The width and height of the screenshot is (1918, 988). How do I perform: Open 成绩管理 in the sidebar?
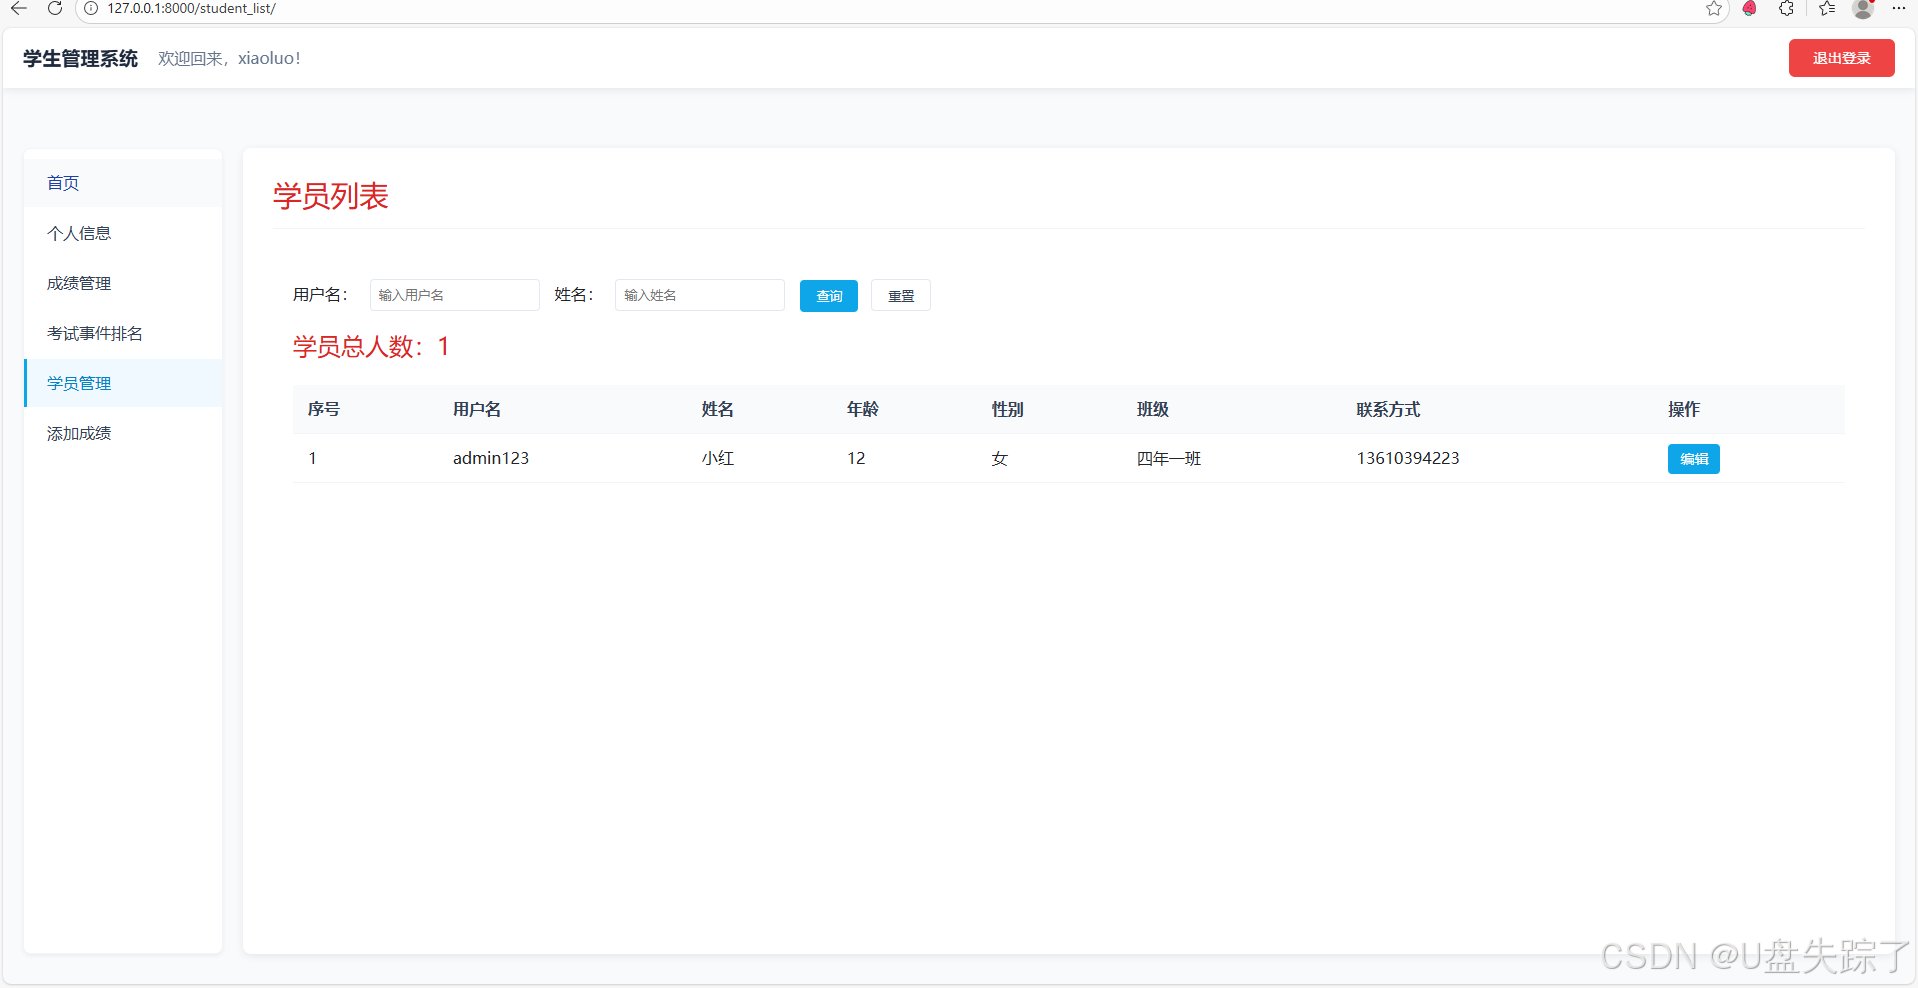[123, 283]
